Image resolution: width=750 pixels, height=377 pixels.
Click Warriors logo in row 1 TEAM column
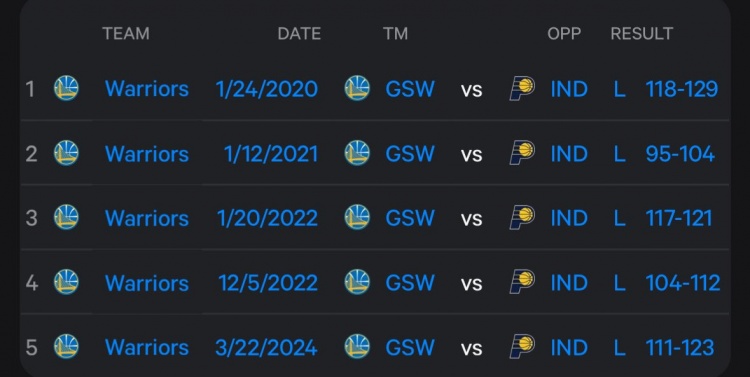pos(66,88)
